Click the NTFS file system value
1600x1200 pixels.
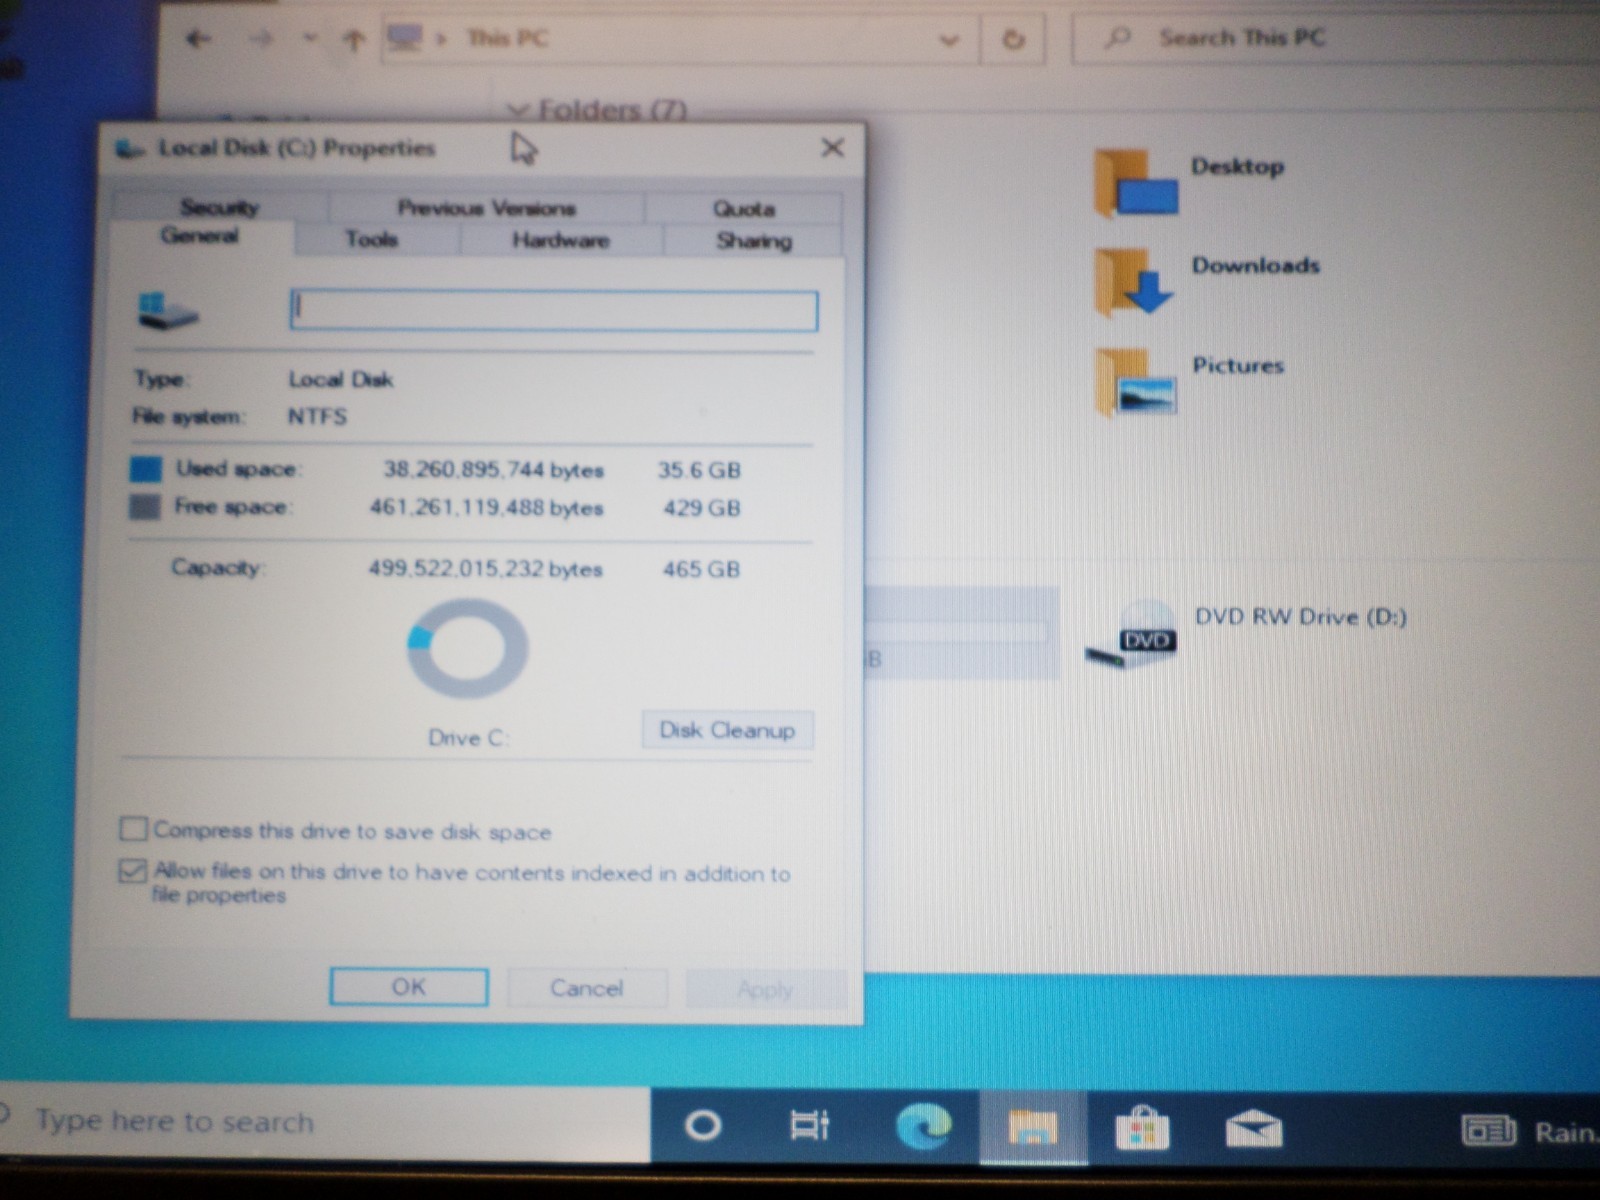point(317,416)
